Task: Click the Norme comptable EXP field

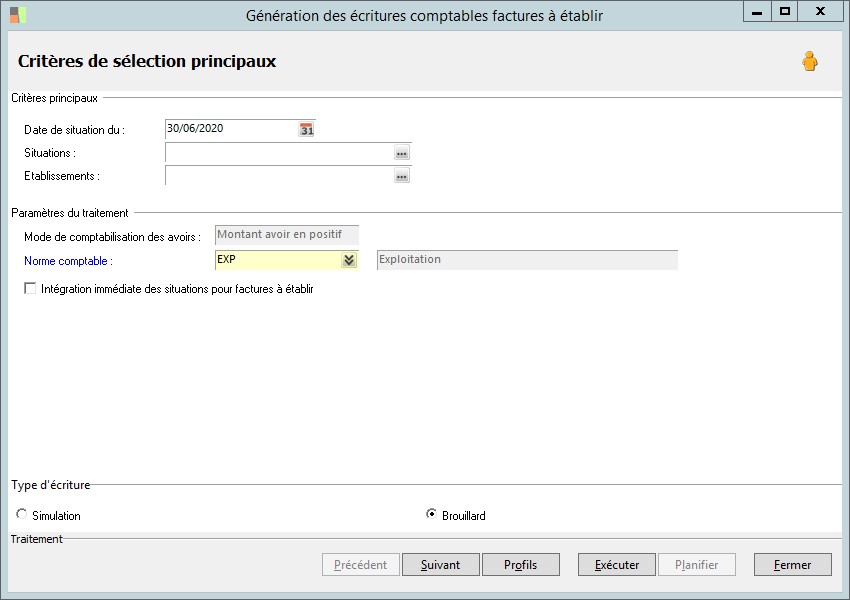Action: (276, 260)
